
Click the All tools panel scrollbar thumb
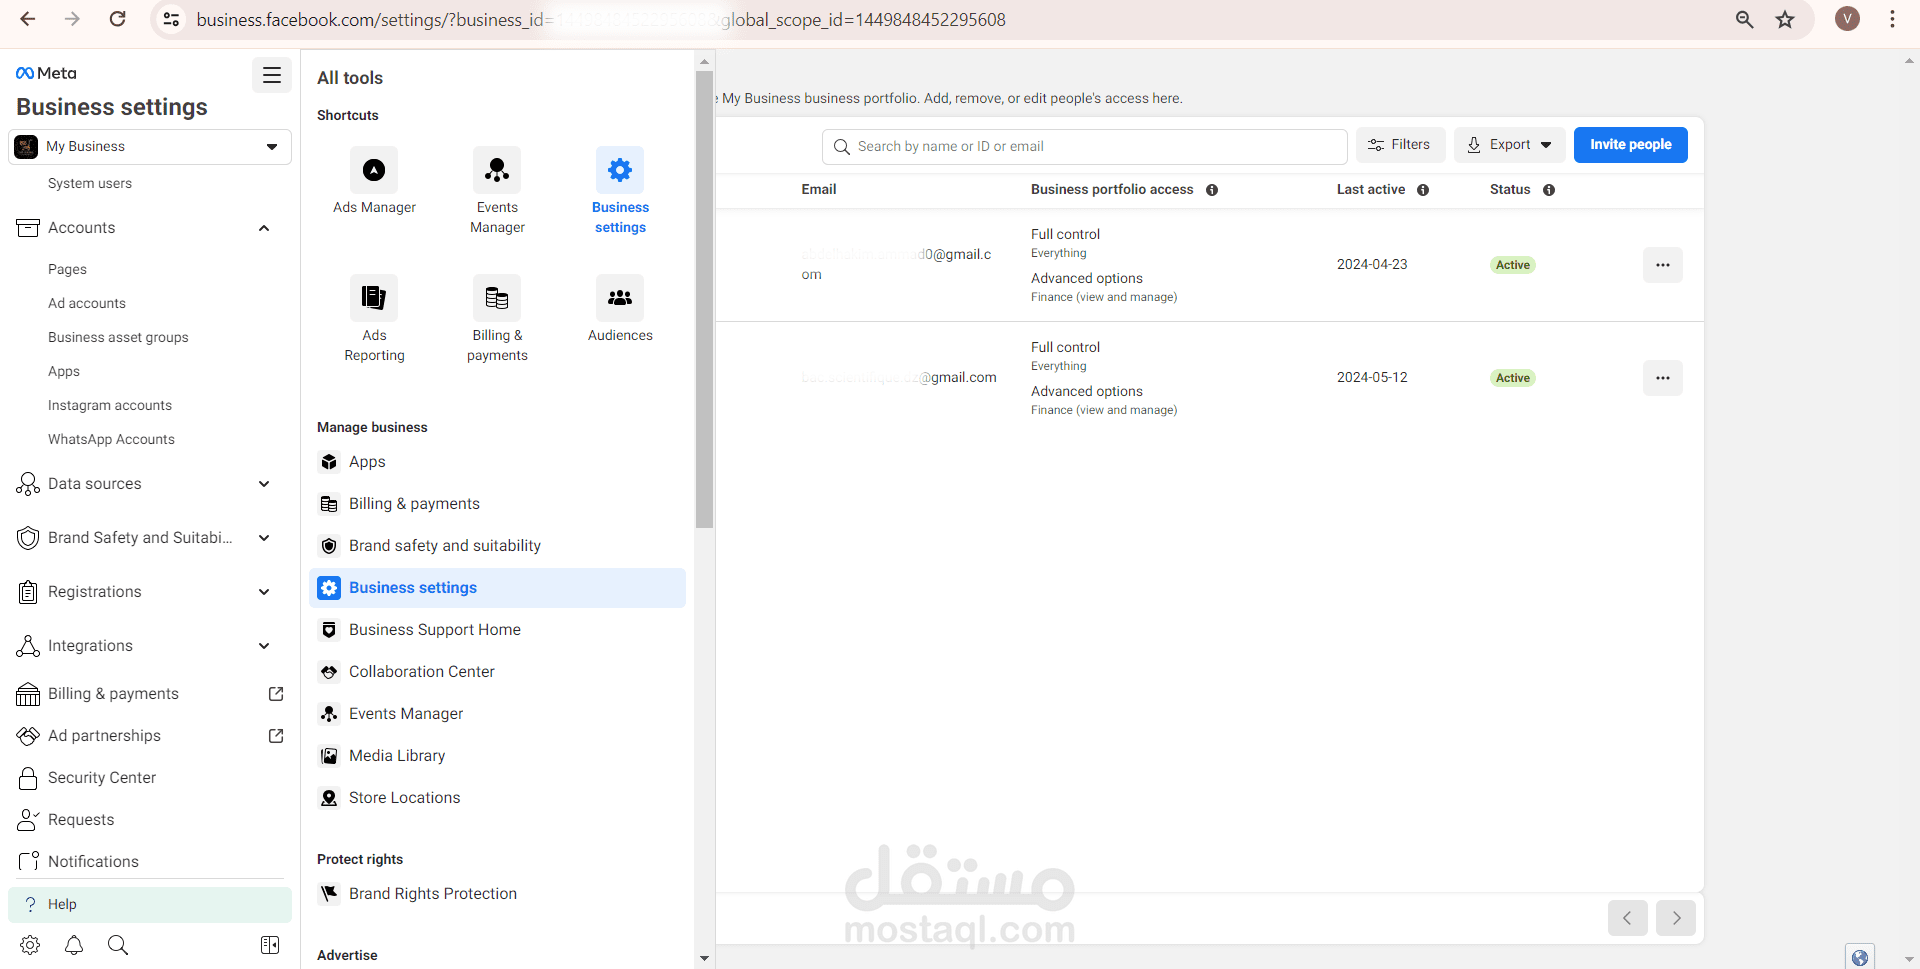pos(704,298)
